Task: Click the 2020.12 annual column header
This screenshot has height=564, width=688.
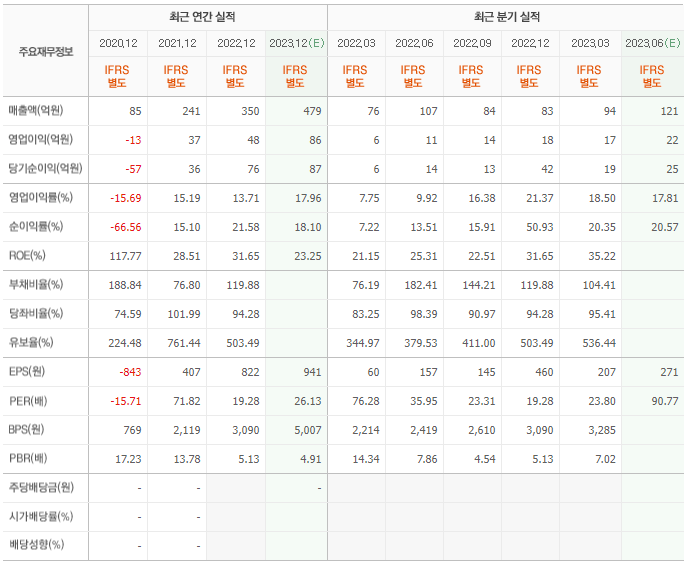Action: pos(118,43)
